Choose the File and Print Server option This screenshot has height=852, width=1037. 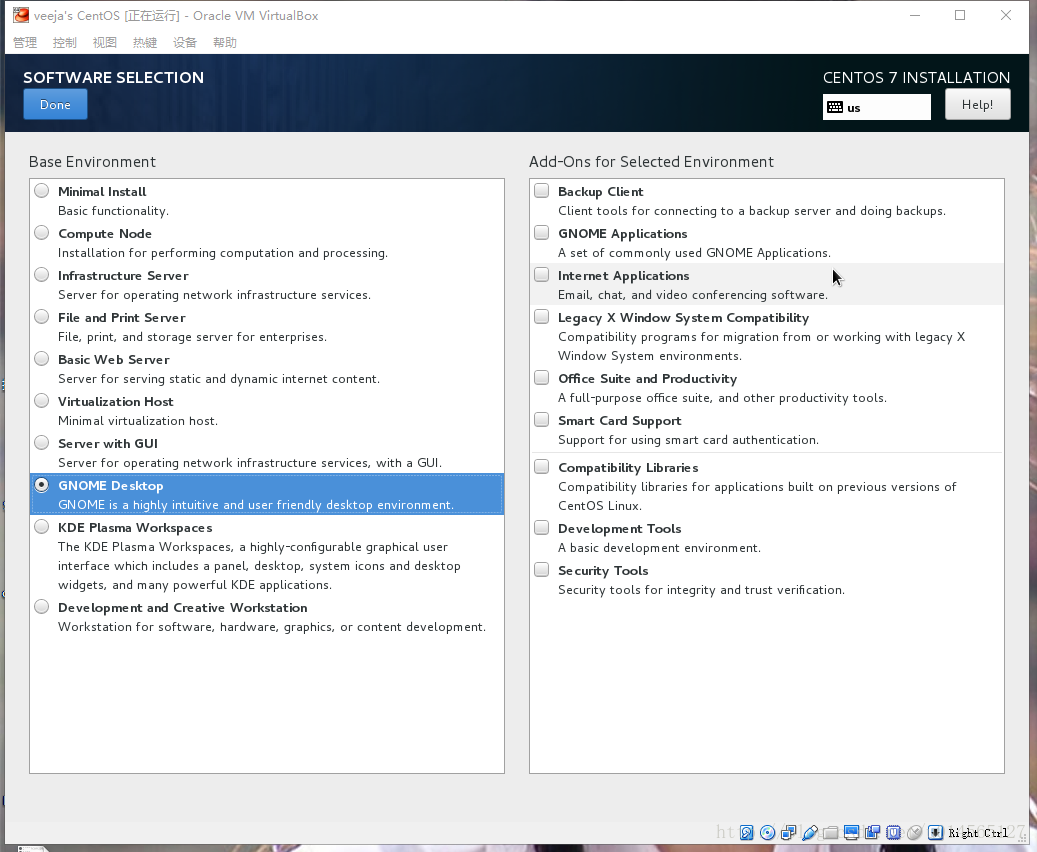tap(42, 317)
